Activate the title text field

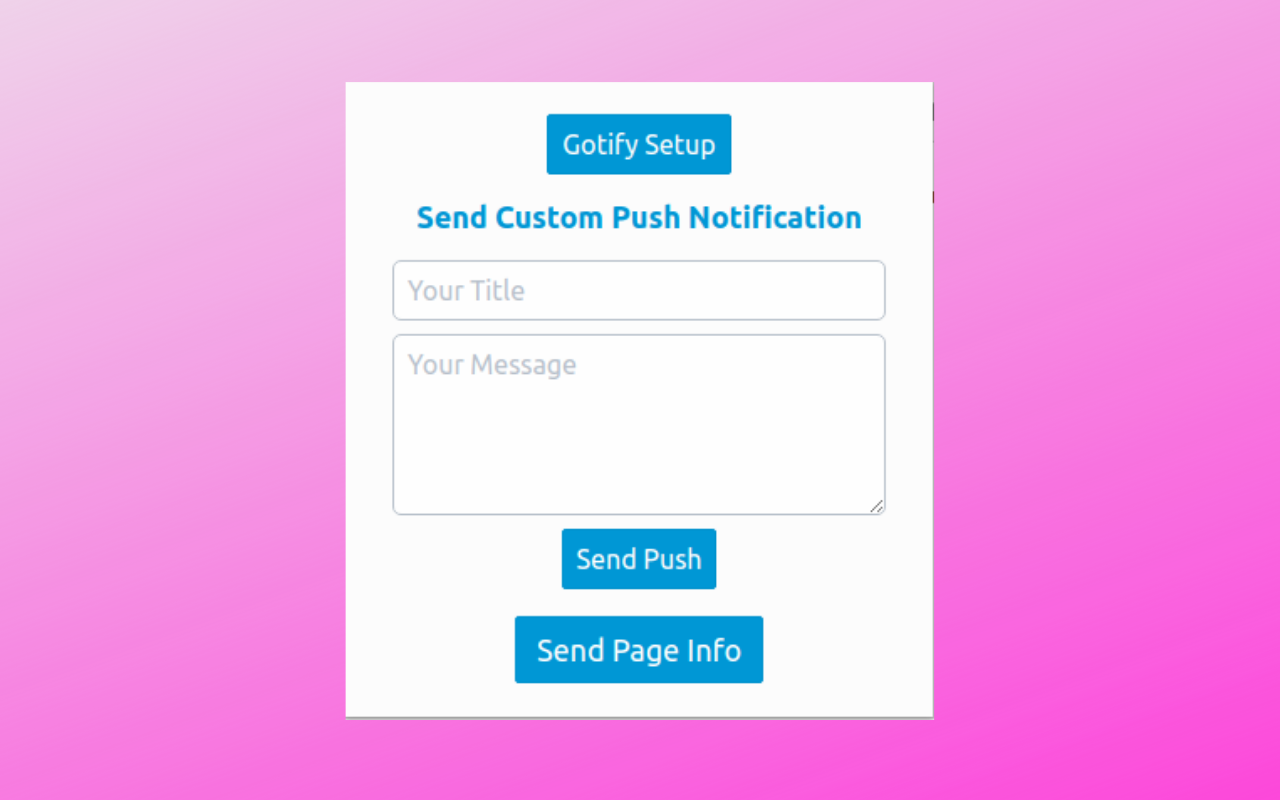pyautogui.click(x=638, y=291)
